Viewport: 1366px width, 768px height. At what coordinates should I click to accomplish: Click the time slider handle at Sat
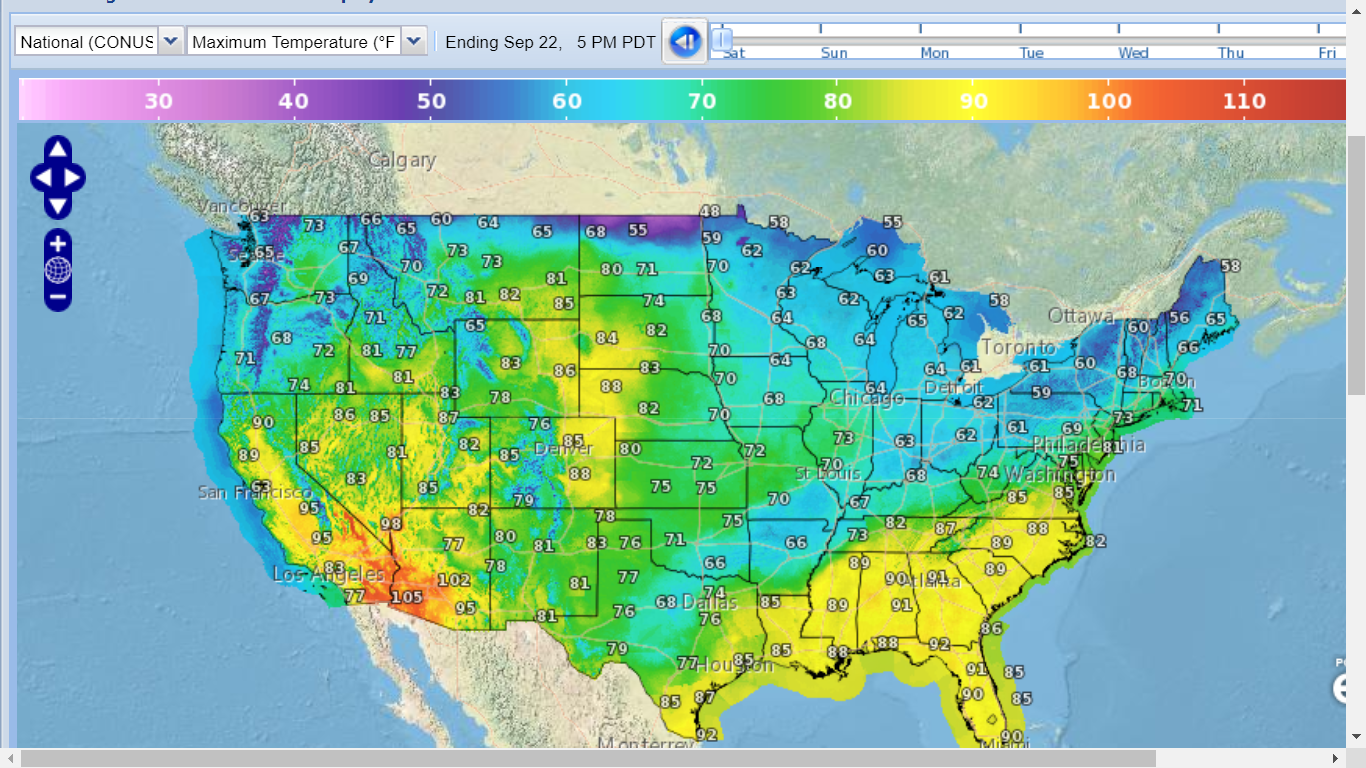click(x=721, y=40)
